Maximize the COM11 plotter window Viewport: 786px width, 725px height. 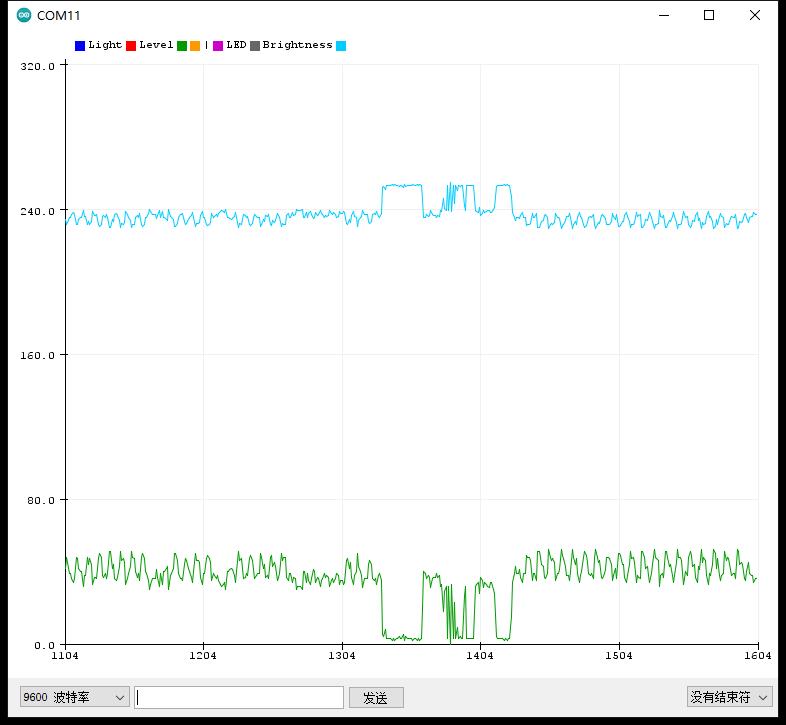[709, 15]
